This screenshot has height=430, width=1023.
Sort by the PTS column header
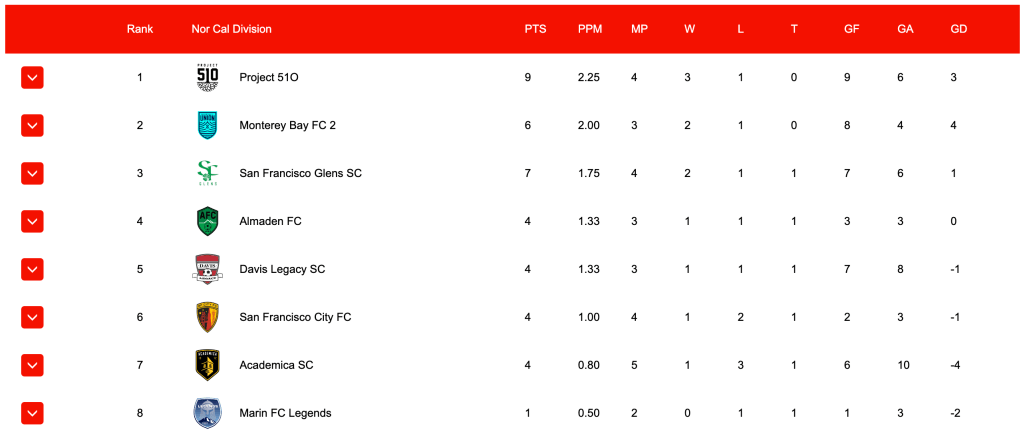point(535,29)
